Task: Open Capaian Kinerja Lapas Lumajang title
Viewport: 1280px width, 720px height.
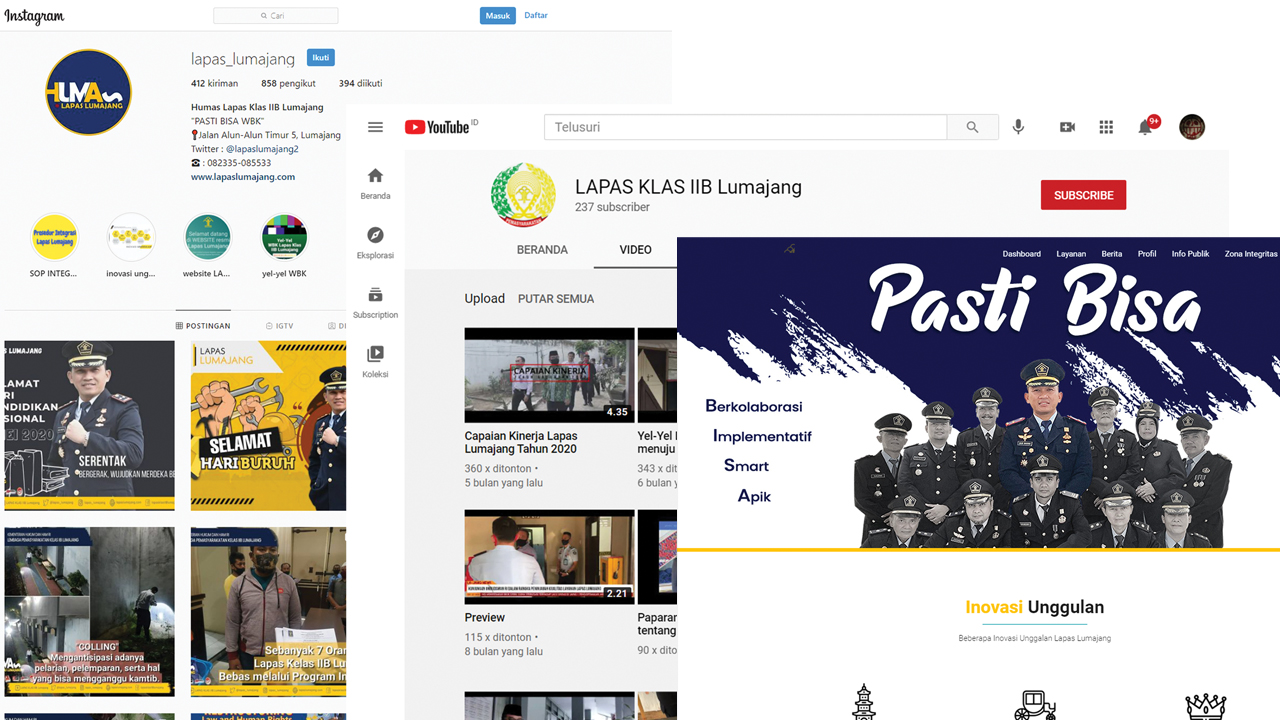Action: point(521,442)
